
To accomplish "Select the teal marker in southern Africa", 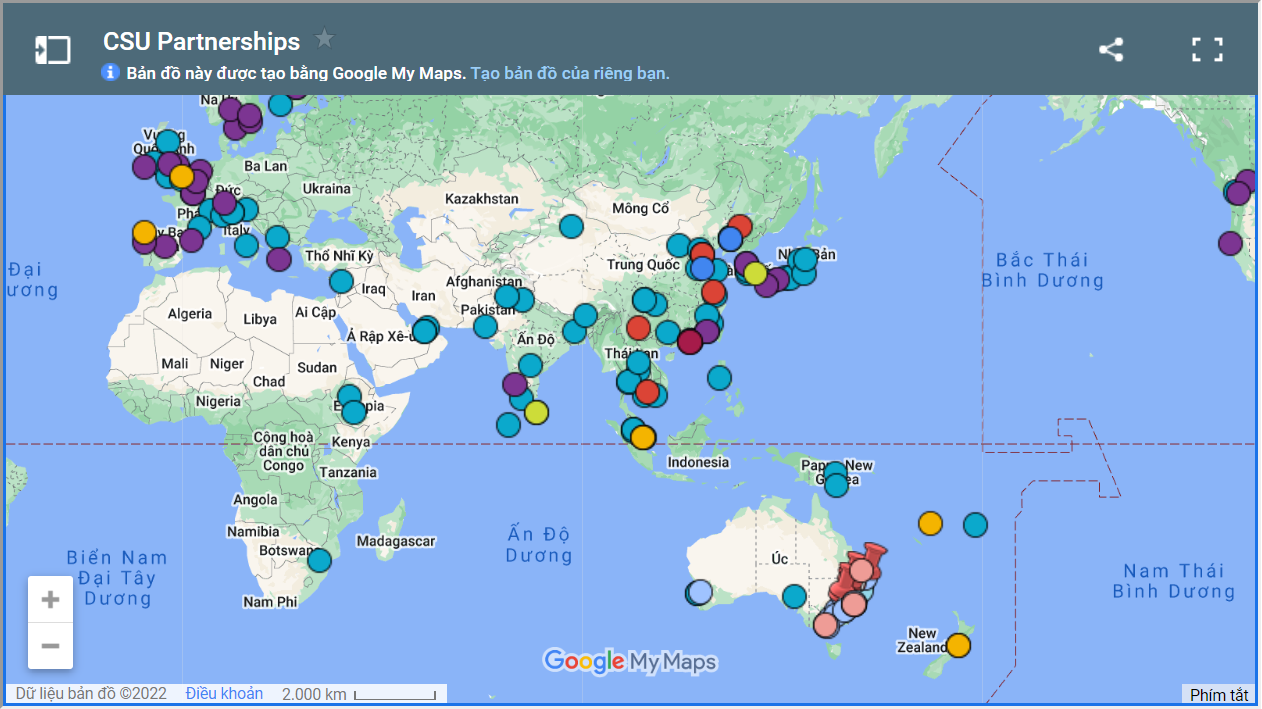I will tap(319, 560).
